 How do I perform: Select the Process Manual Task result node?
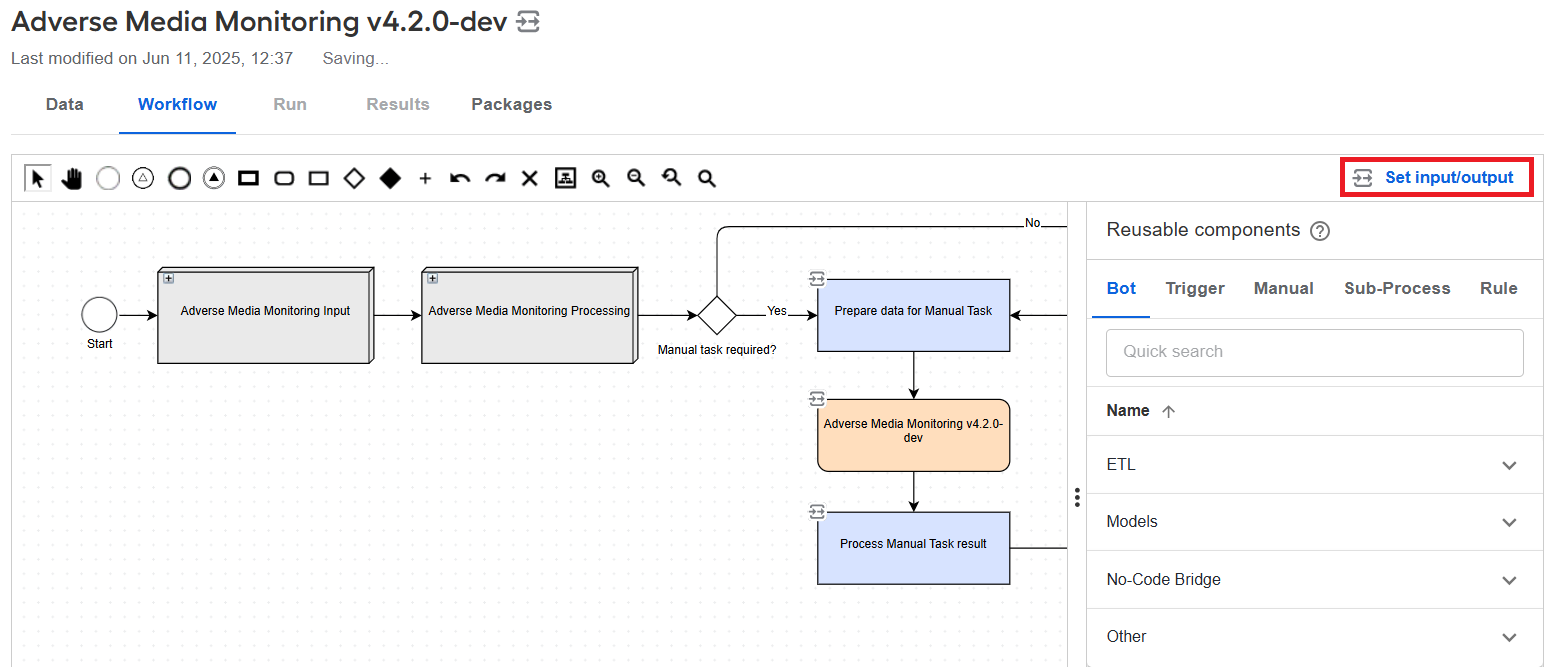coord(913,548)
